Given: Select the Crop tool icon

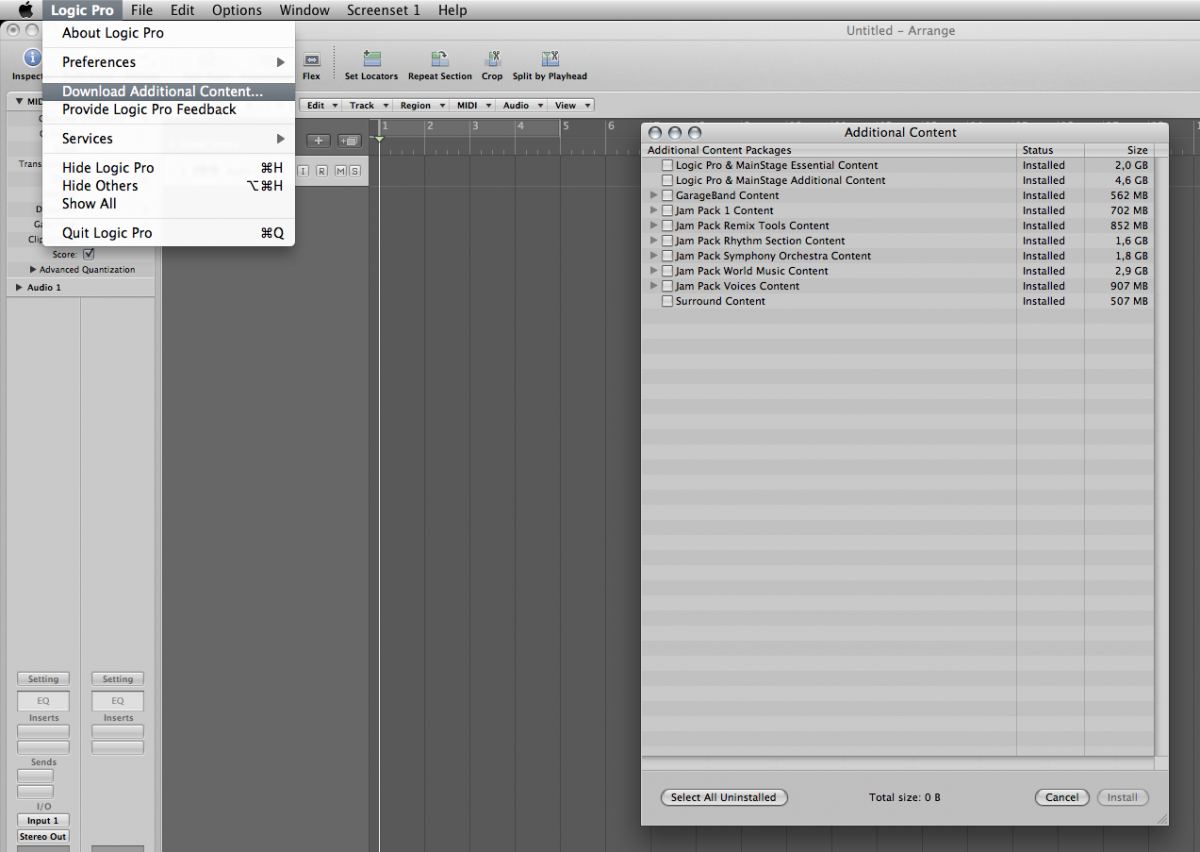Looking at the screenshot, I should click(x=492, y=60).
